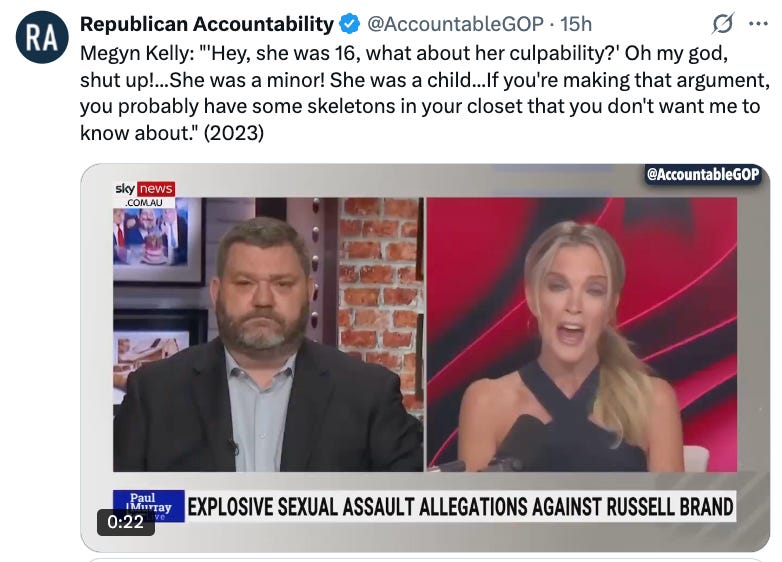Click the Sky News logo in video
The height and width of the screenshot is (562, 782).
point(145,194)
